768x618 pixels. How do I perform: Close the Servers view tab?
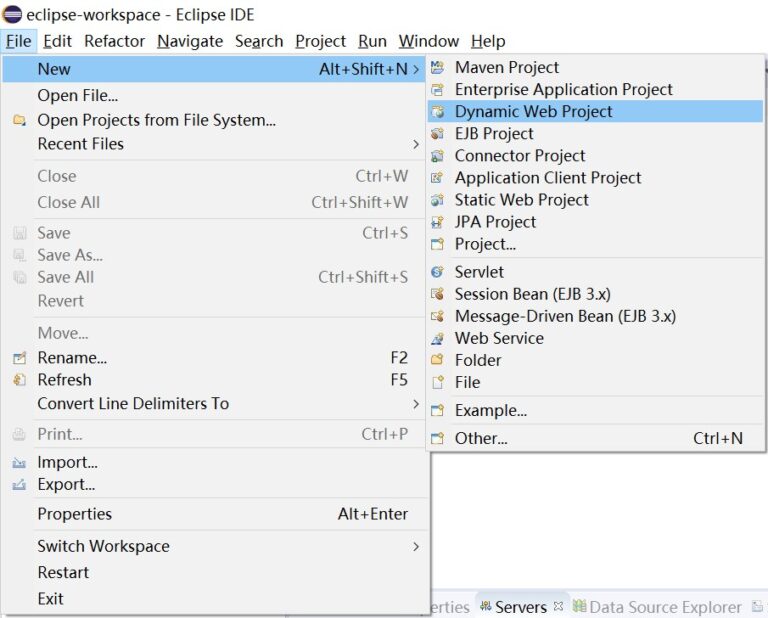(x=558, y=606)
